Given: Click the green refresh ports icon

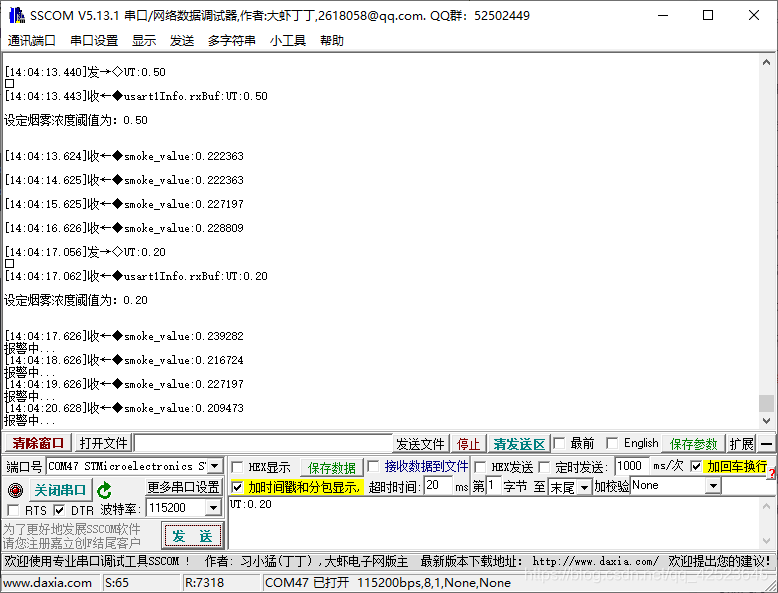Looking at the screenshot, I should pos(104,490).
